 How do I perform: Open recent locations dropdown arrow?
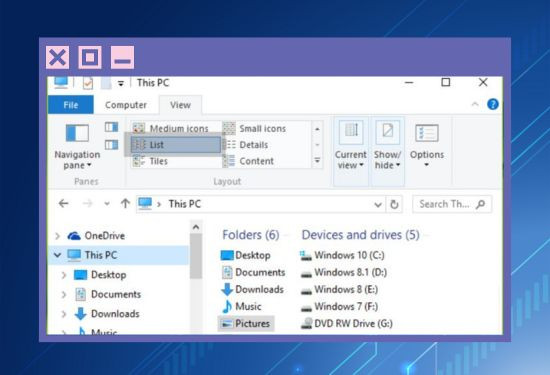click(x=107, y=203)
